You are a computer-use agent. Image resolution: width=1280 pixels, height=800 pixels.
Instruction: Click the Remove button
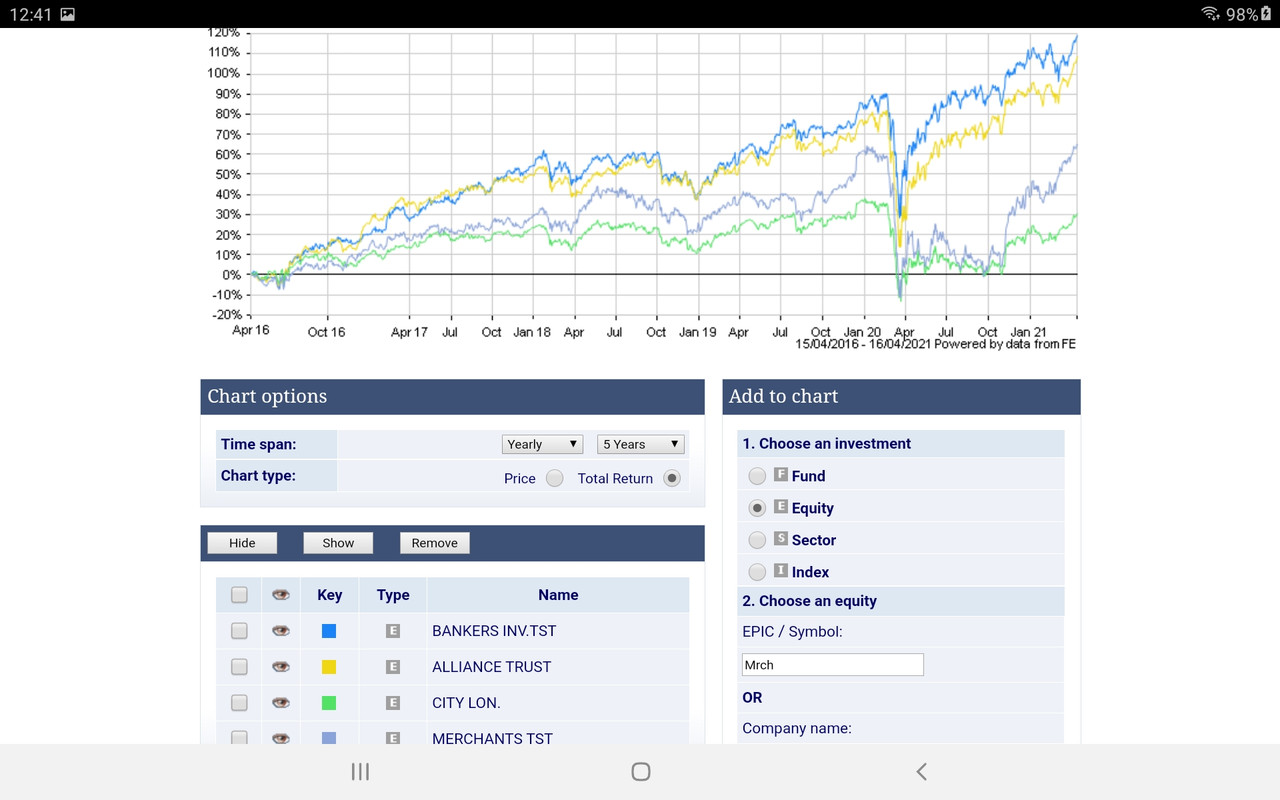[x=434, y=543]
